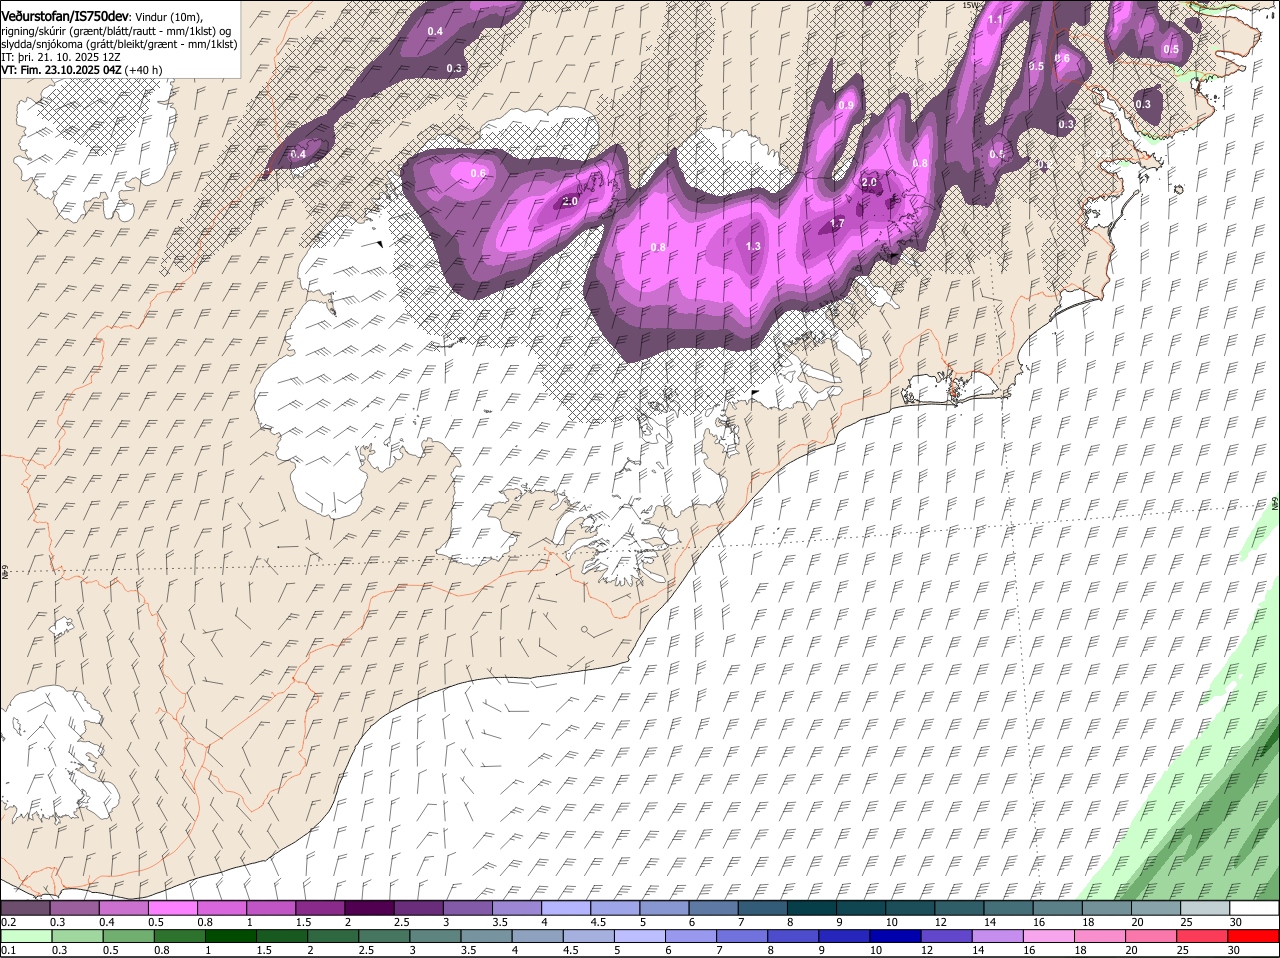Screen dimensions: 1280x958
Task: Pick snow legend swatch between 0.3 and 0.4
Action: coord(75,908)
